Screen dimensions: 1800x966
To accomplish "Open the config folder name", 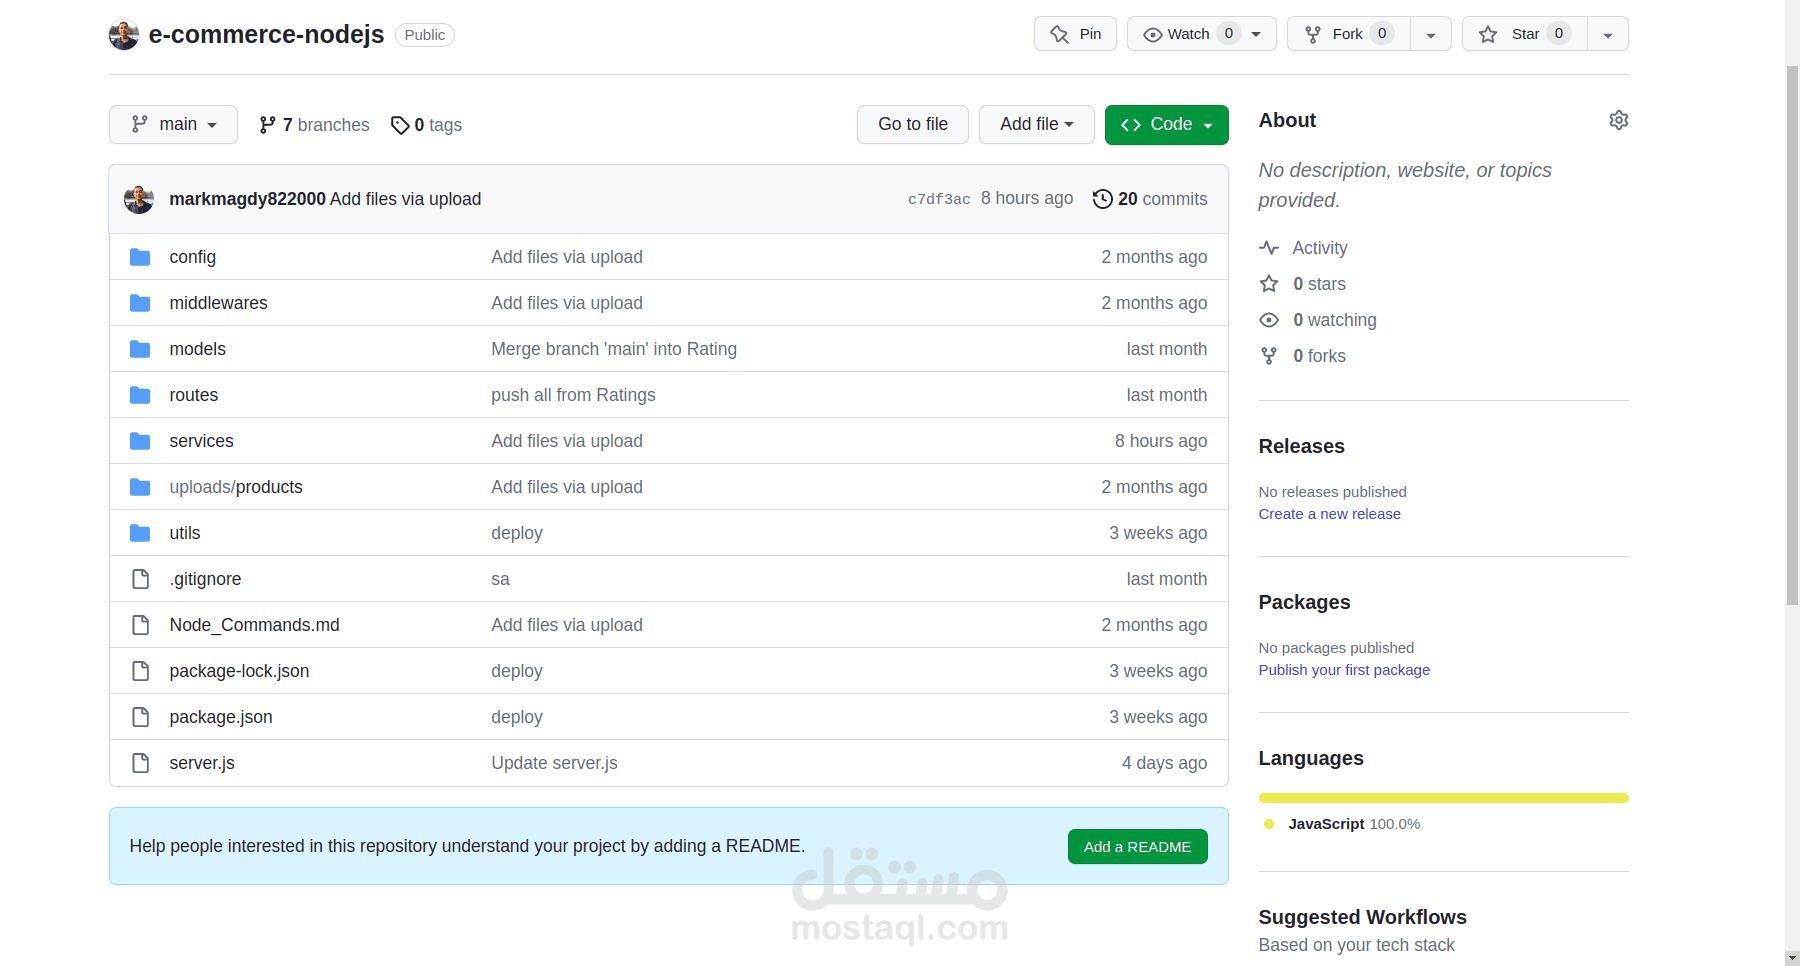I will coord(193,257).
